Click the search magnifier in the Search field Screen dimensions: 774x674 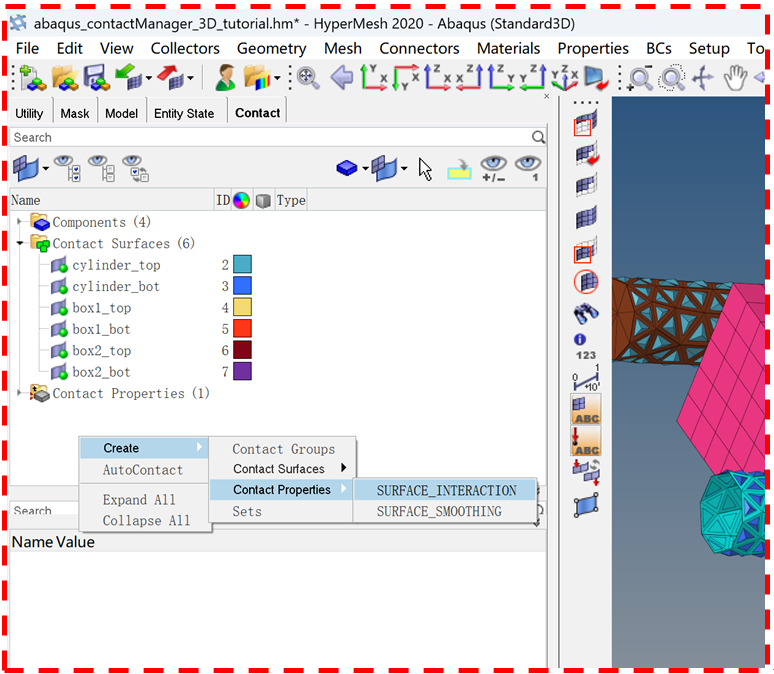[x=539, y=137]
